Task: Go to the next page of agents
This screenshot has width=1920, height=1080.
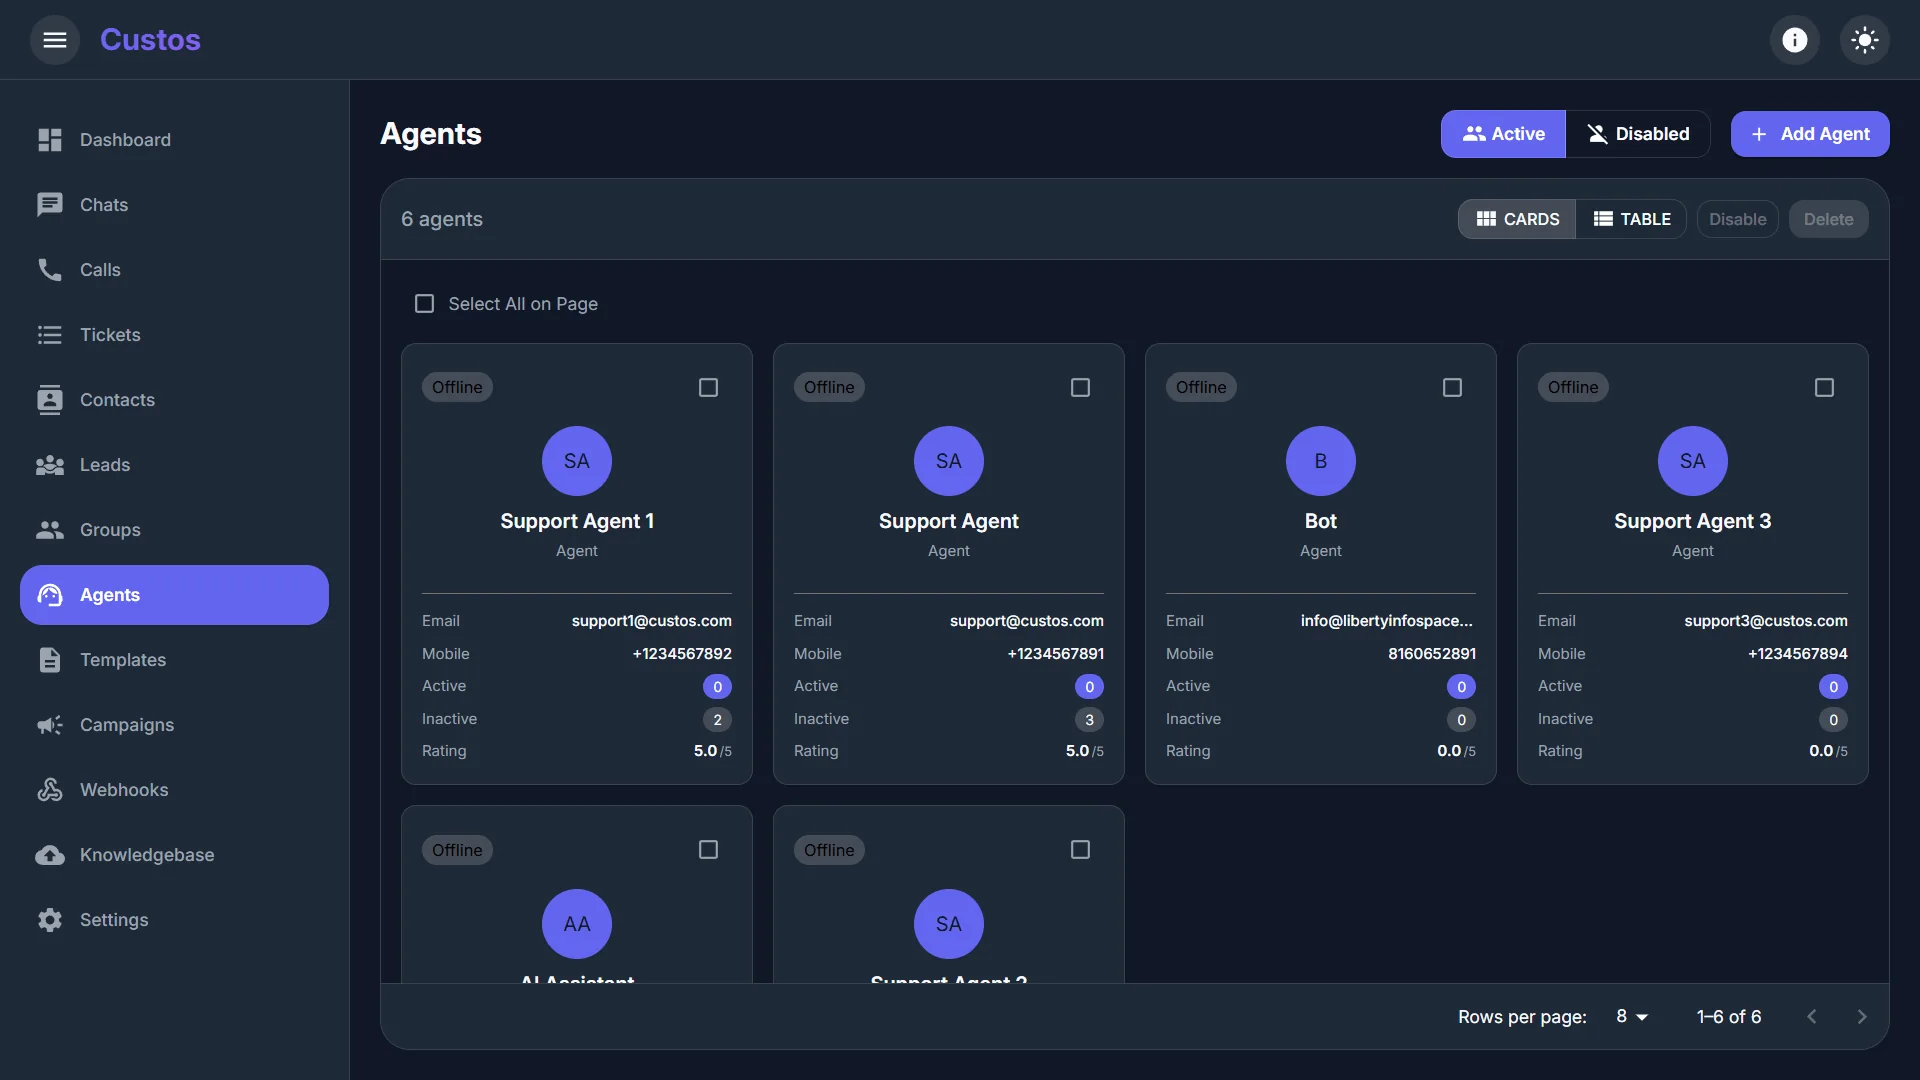Action: click(1861, 1017)
